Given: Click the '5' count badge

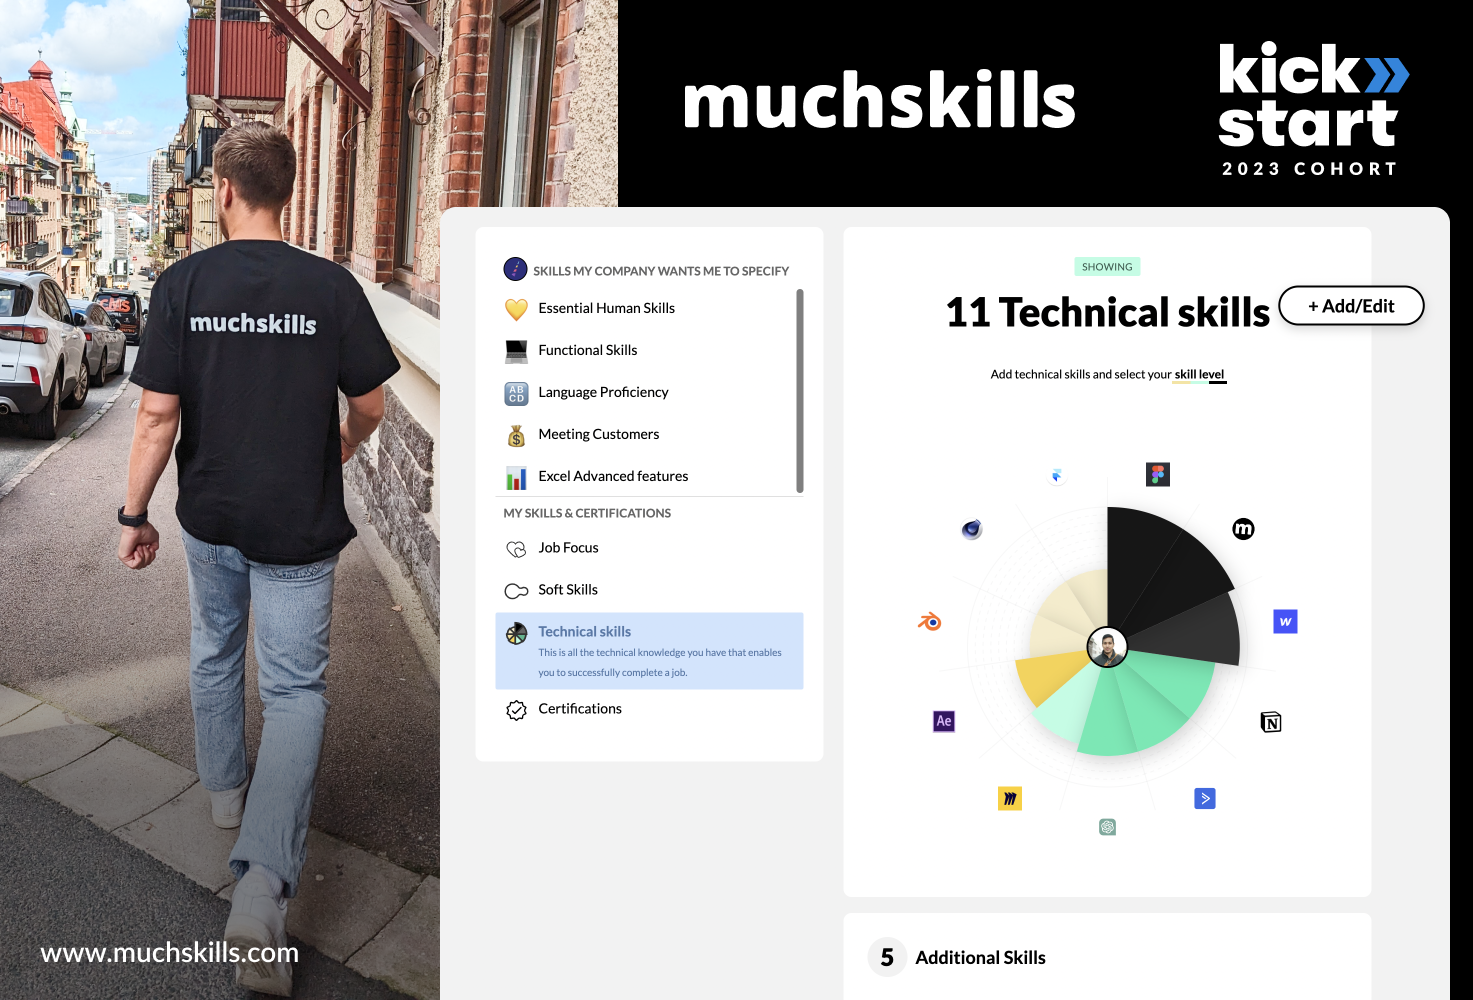Looking at the screenshot, I should 887,957.
